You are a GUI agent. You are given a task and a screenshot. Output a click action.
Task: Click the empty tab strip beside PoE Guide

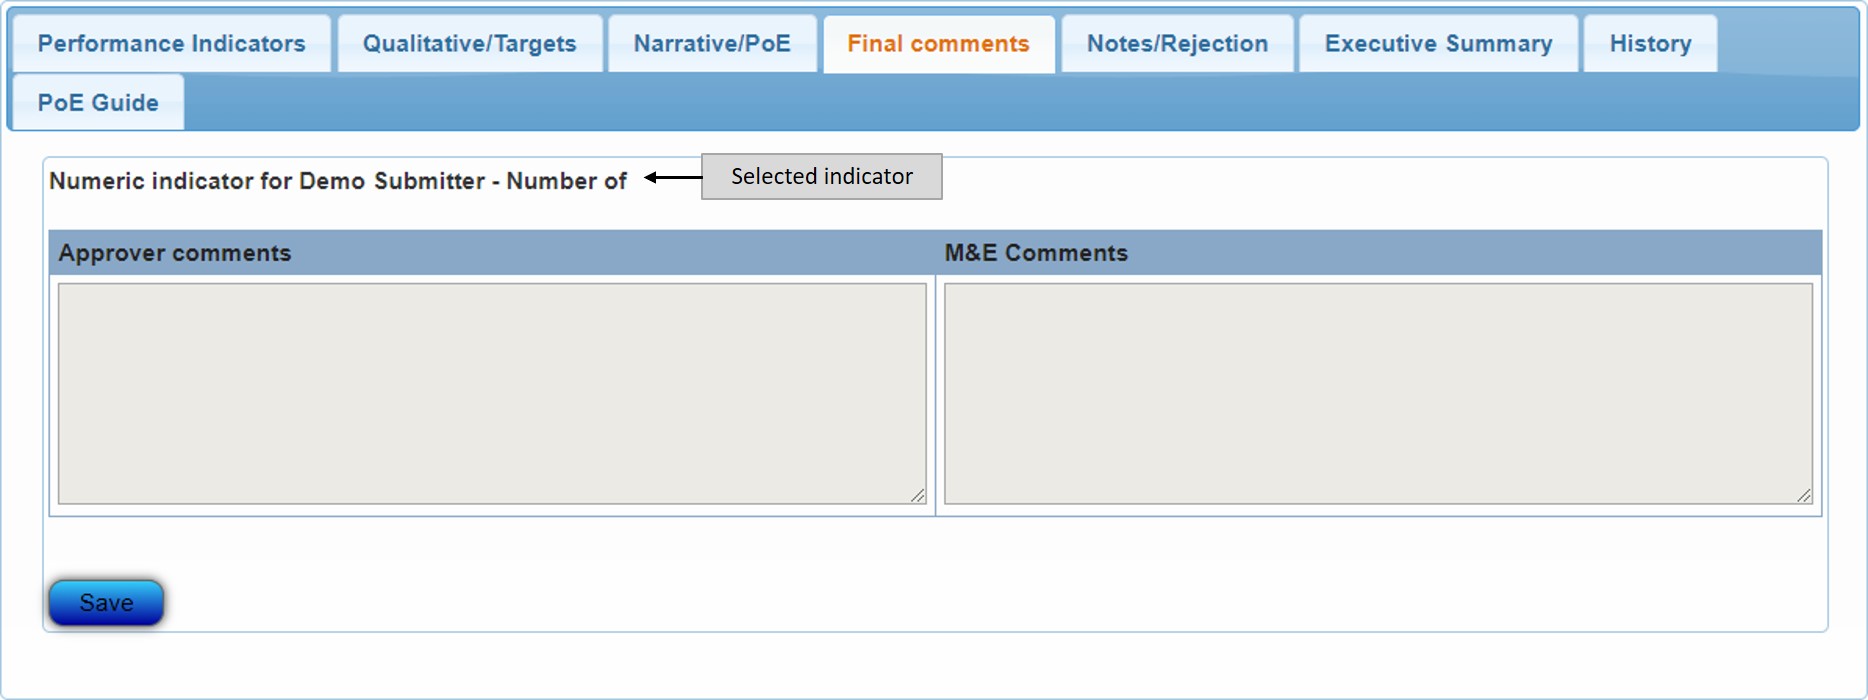click(x=1000, y=102)
